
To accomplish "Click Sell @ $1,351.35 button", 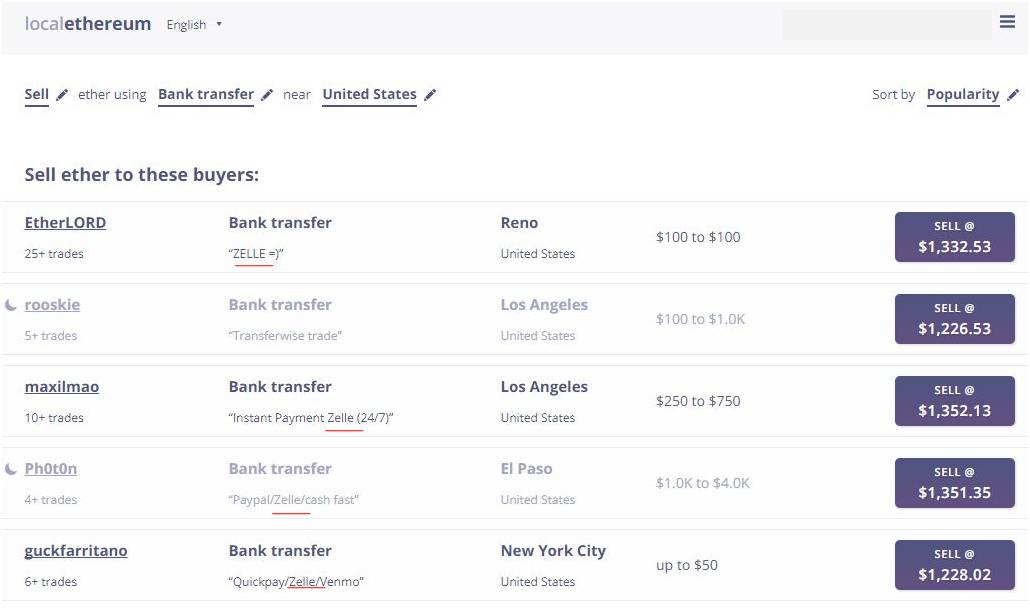I will pyautogui.click(x=954, y=483).
